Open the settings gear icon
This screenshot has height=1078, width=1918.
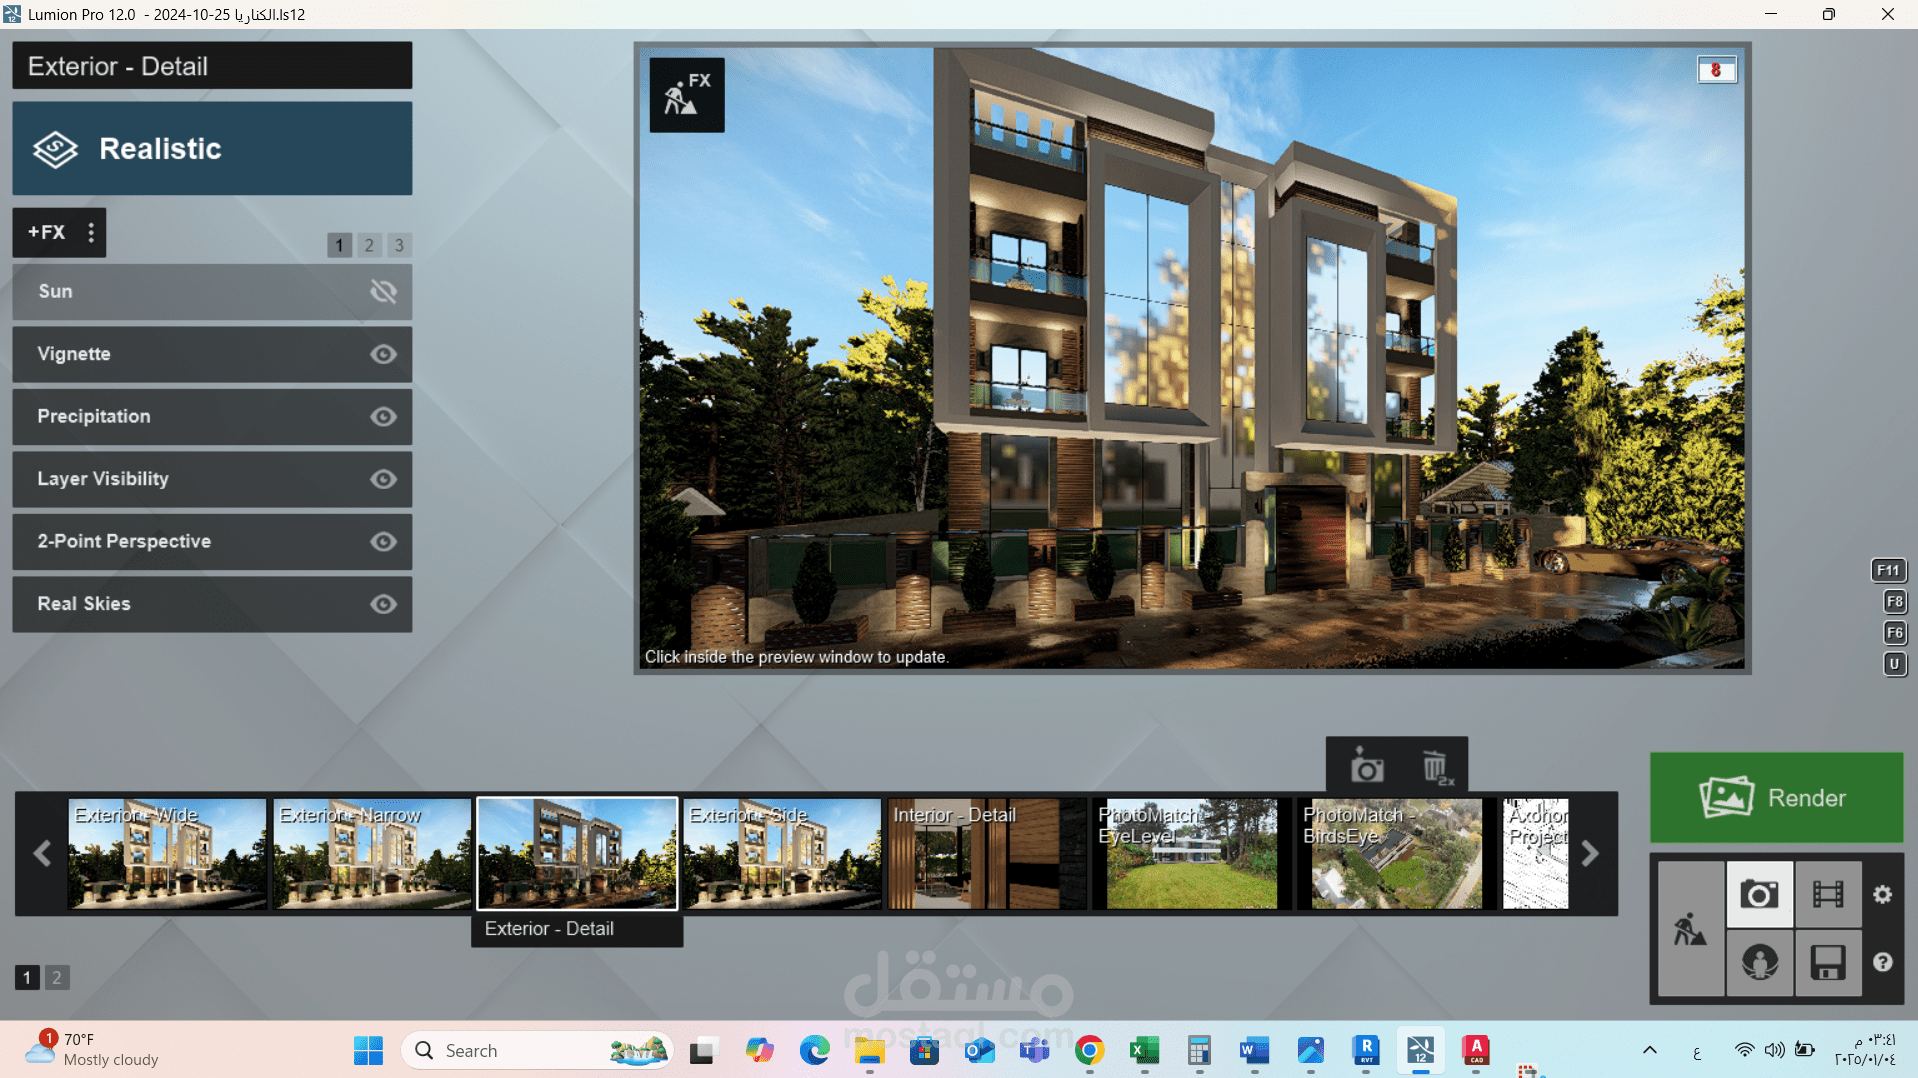click(1883, 894)
